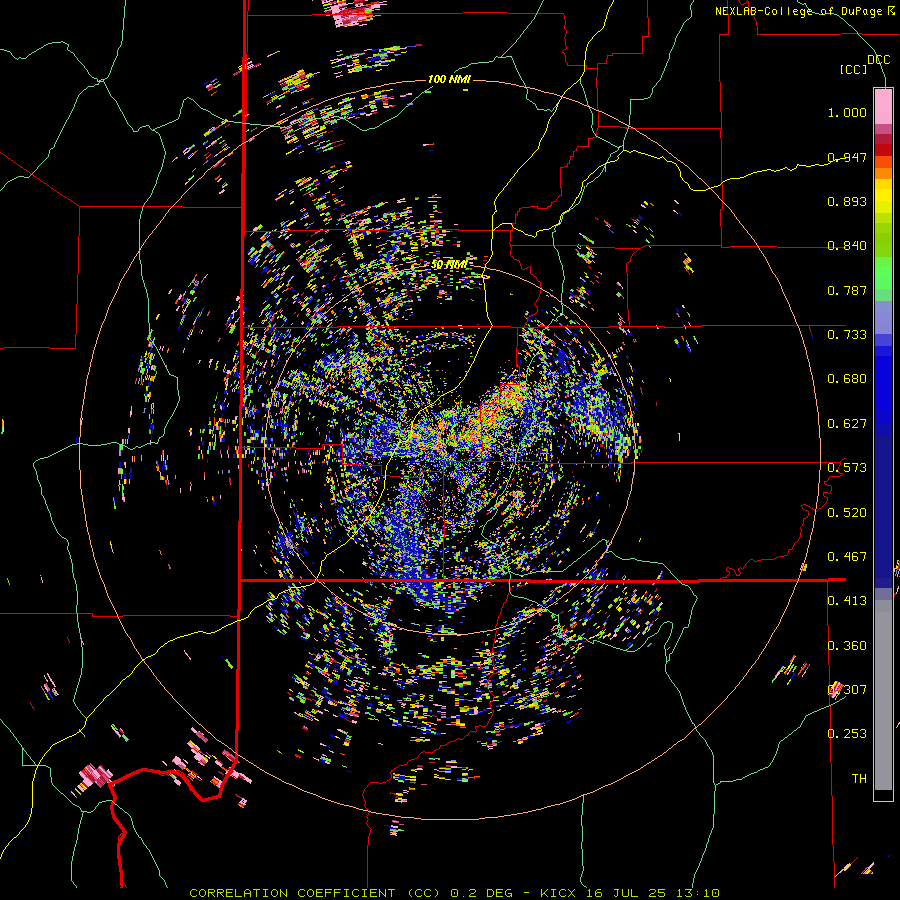Click the 0.360 scale value

click(847, 646)
